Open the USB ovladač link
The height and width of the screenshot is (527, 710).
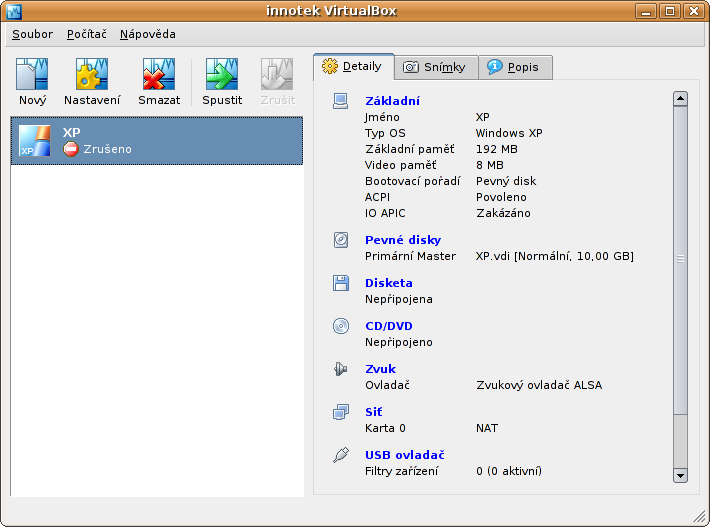(x=405, y=455)
